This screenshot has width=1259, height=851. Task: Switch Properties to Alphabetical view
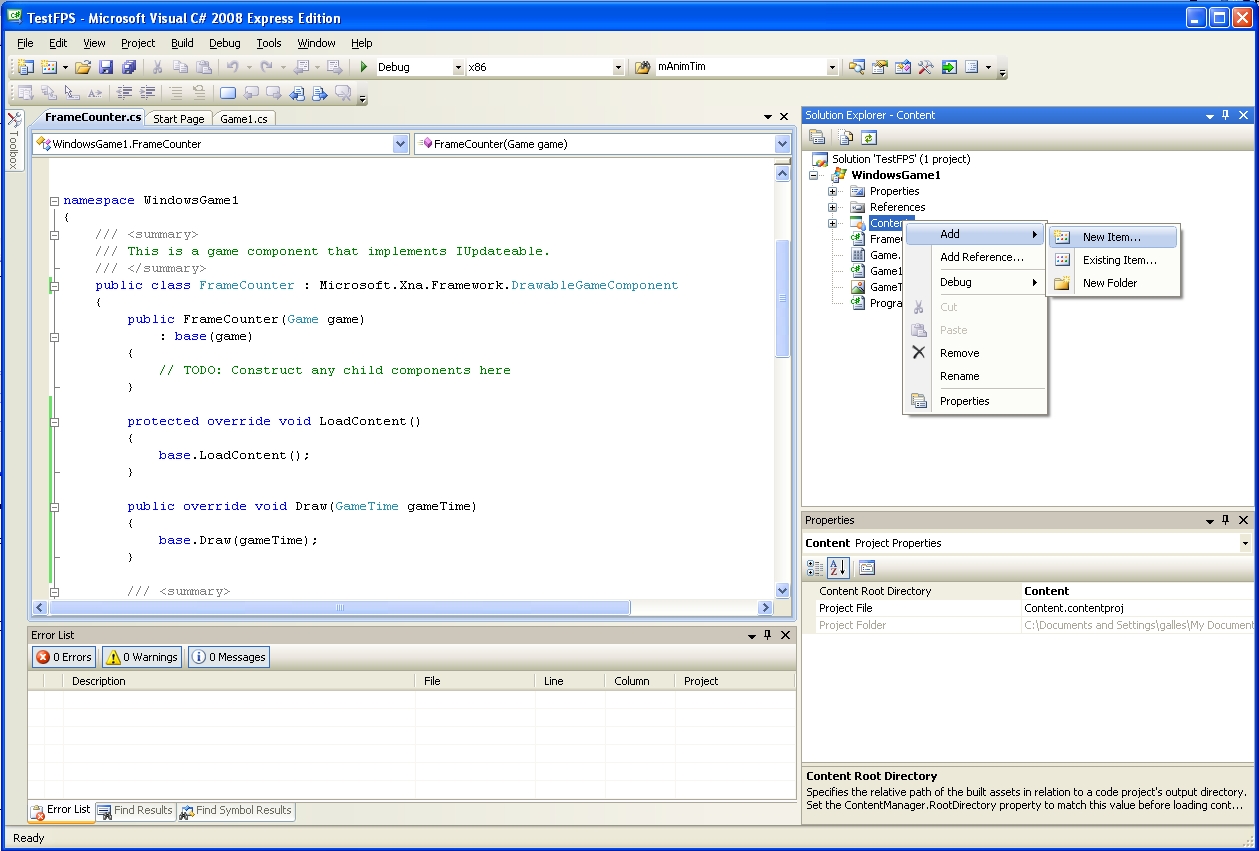pos(838,568)
